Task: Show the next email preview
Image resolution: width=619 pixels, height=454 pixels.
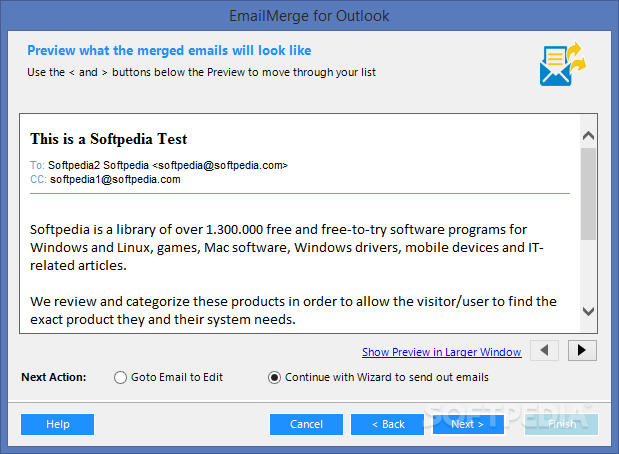Action: coord(582,350)
